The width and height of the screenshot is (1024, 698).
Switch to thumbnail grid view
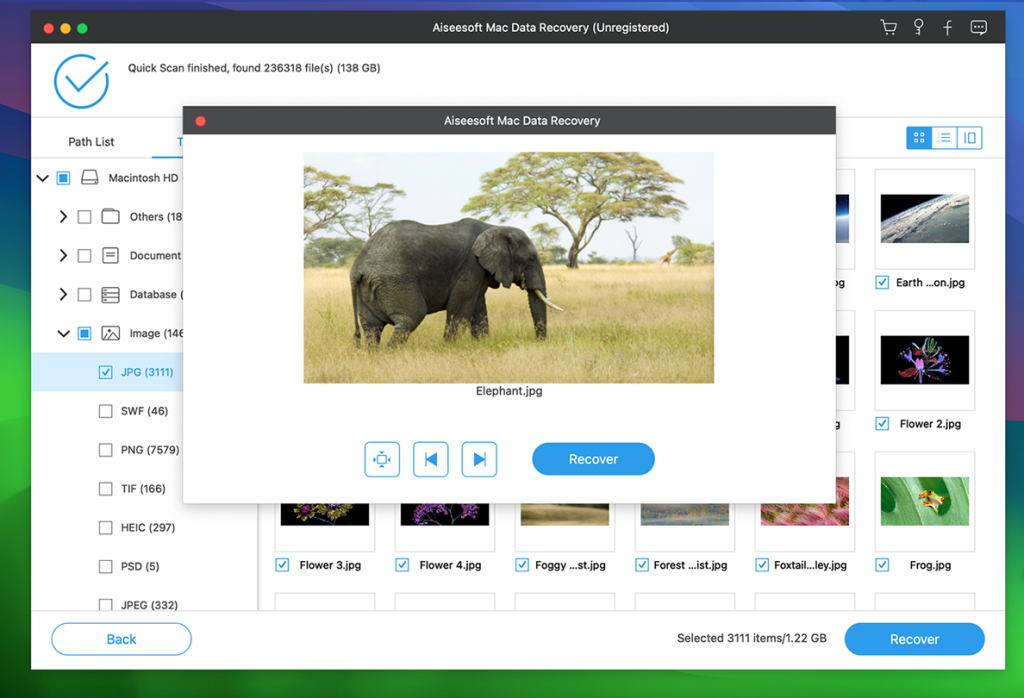click(x=918, y=138)
